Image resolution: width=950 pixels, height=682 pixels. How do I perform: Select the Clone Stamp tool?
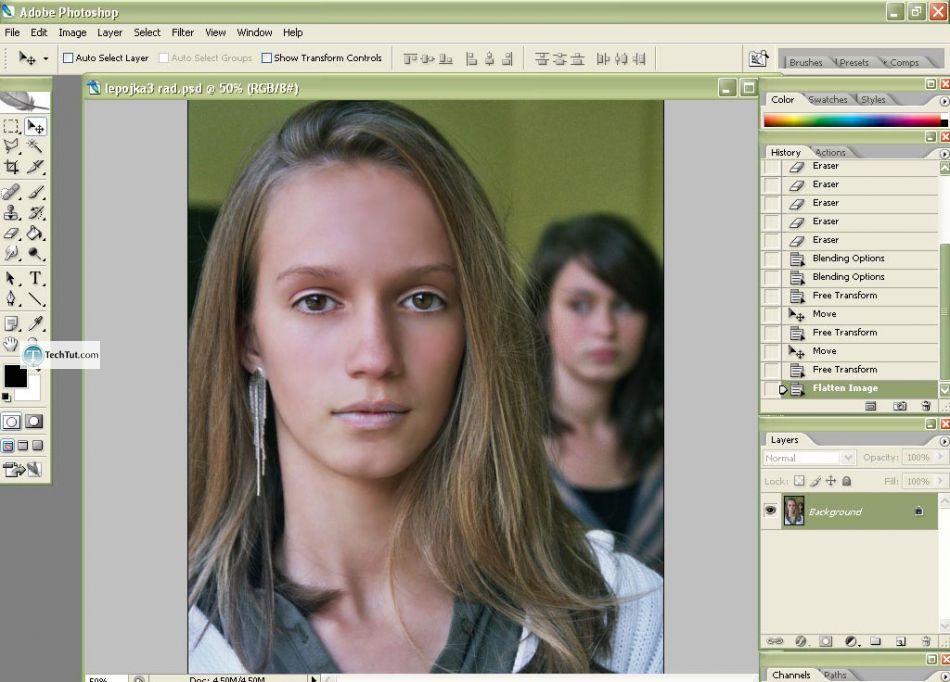coord(12,213)
